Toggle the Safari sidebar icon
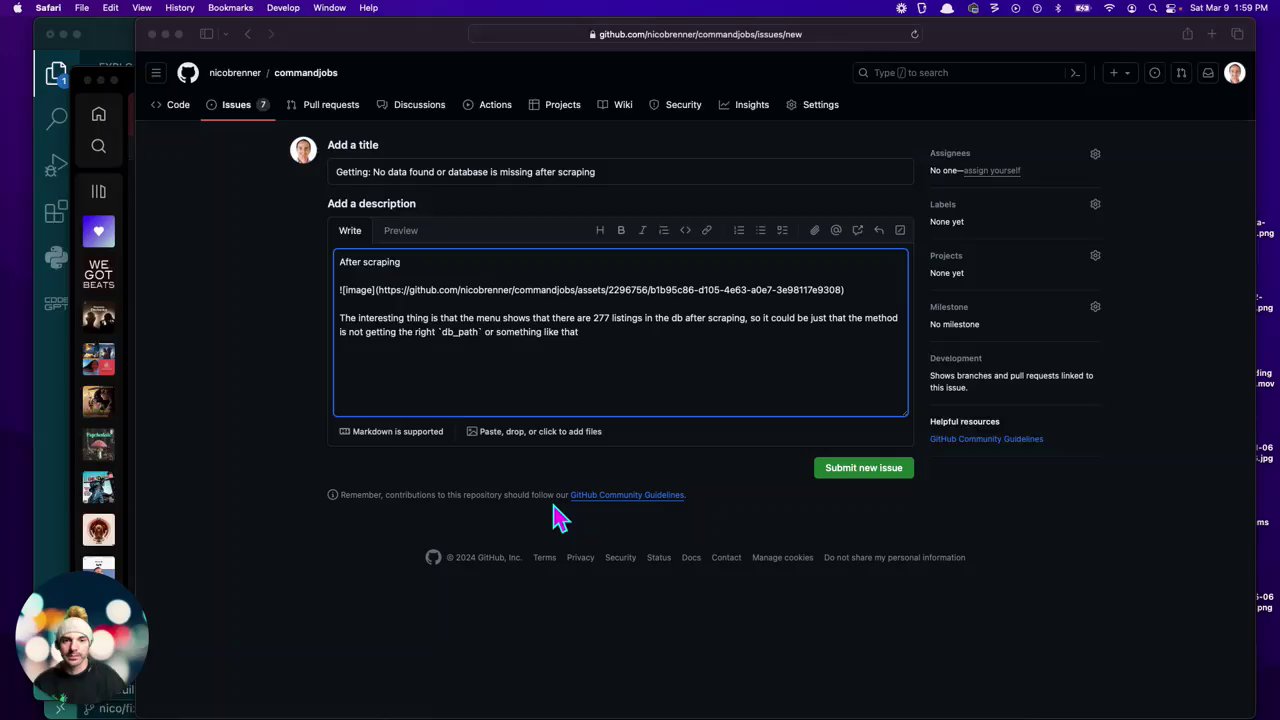1280x720 pixels. click(x=206, y=34)
